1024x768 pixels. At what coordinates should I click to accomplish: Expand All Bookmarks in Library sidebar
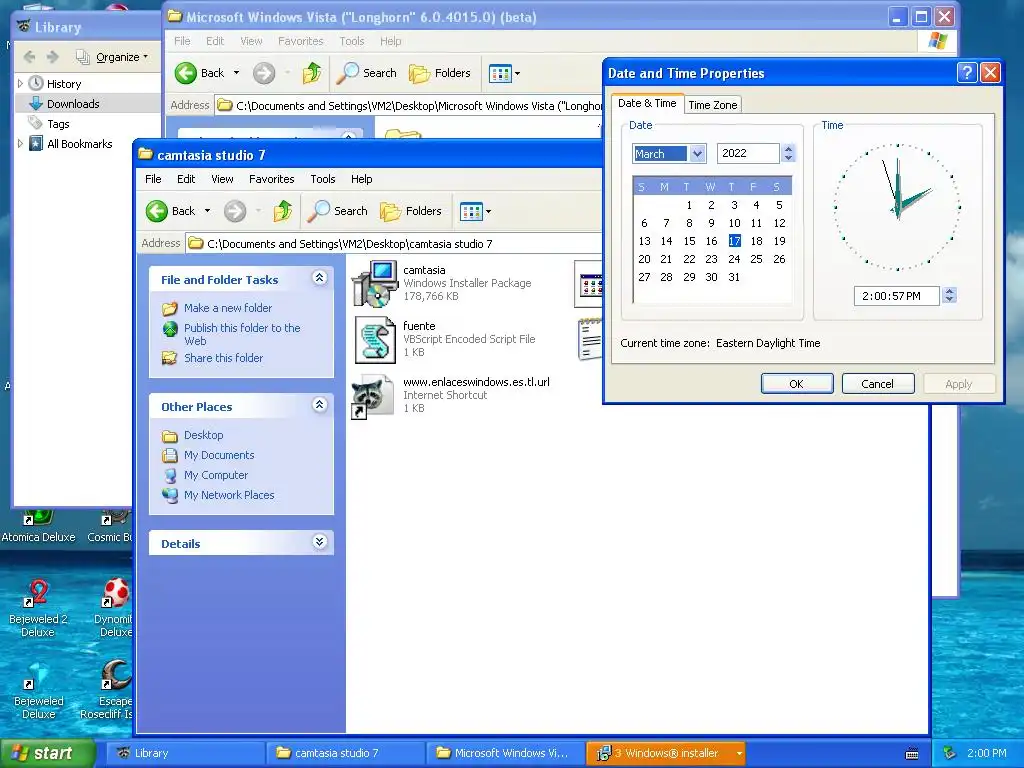(20, 144)
